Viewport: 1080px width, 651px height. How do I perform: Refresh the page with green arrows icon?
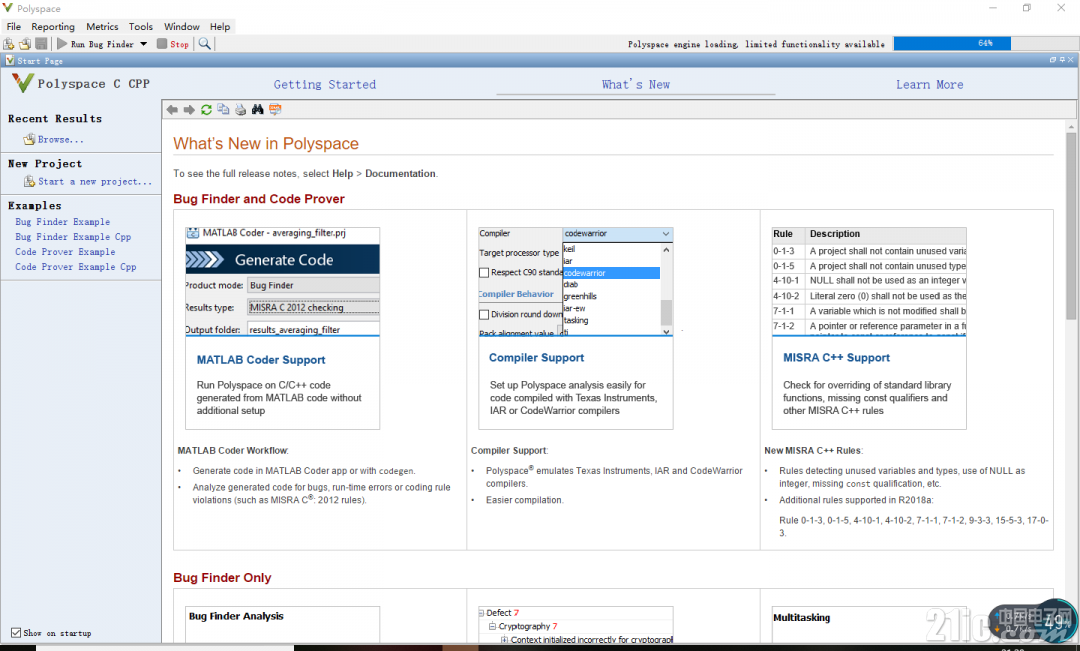(x=206, y=110)
